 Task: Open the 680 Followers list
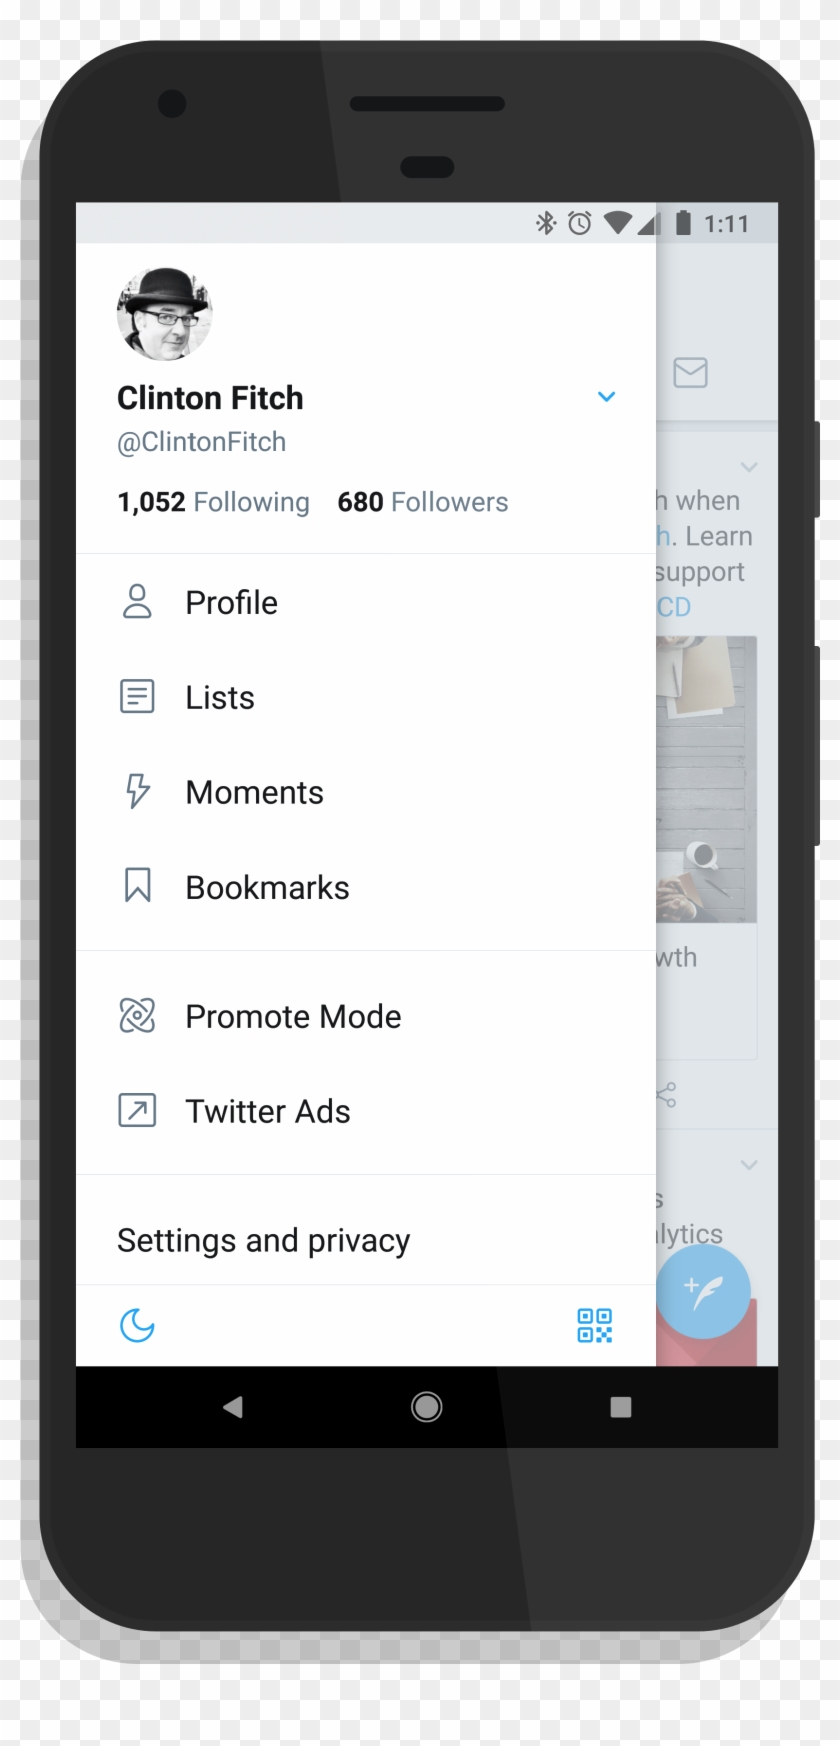point(422,501)
